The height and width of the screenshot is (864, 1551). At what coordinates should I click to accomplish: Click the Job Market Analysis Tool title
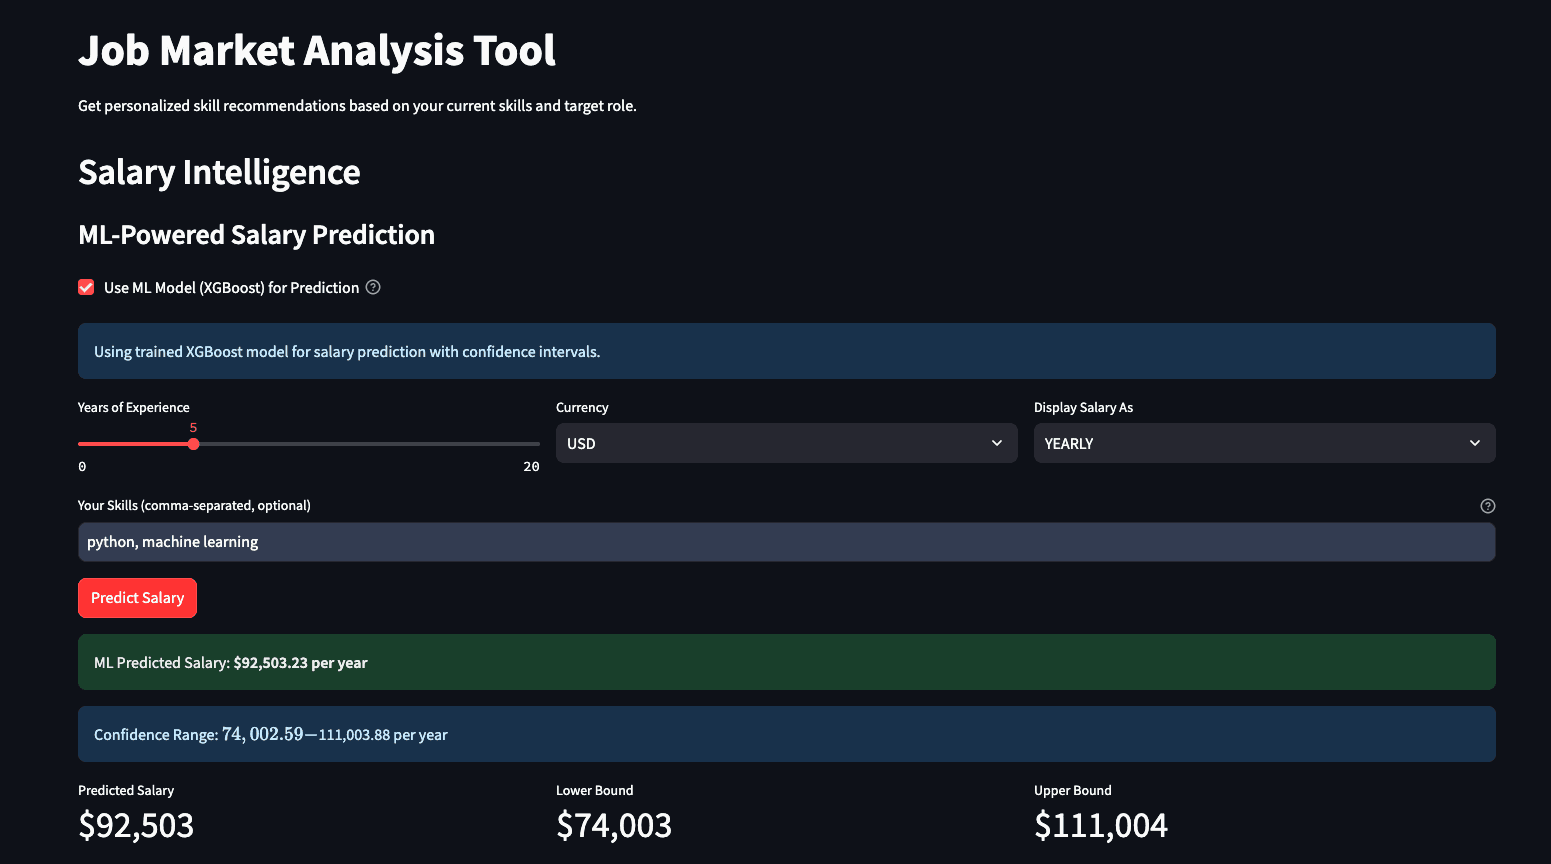point(317,51)
